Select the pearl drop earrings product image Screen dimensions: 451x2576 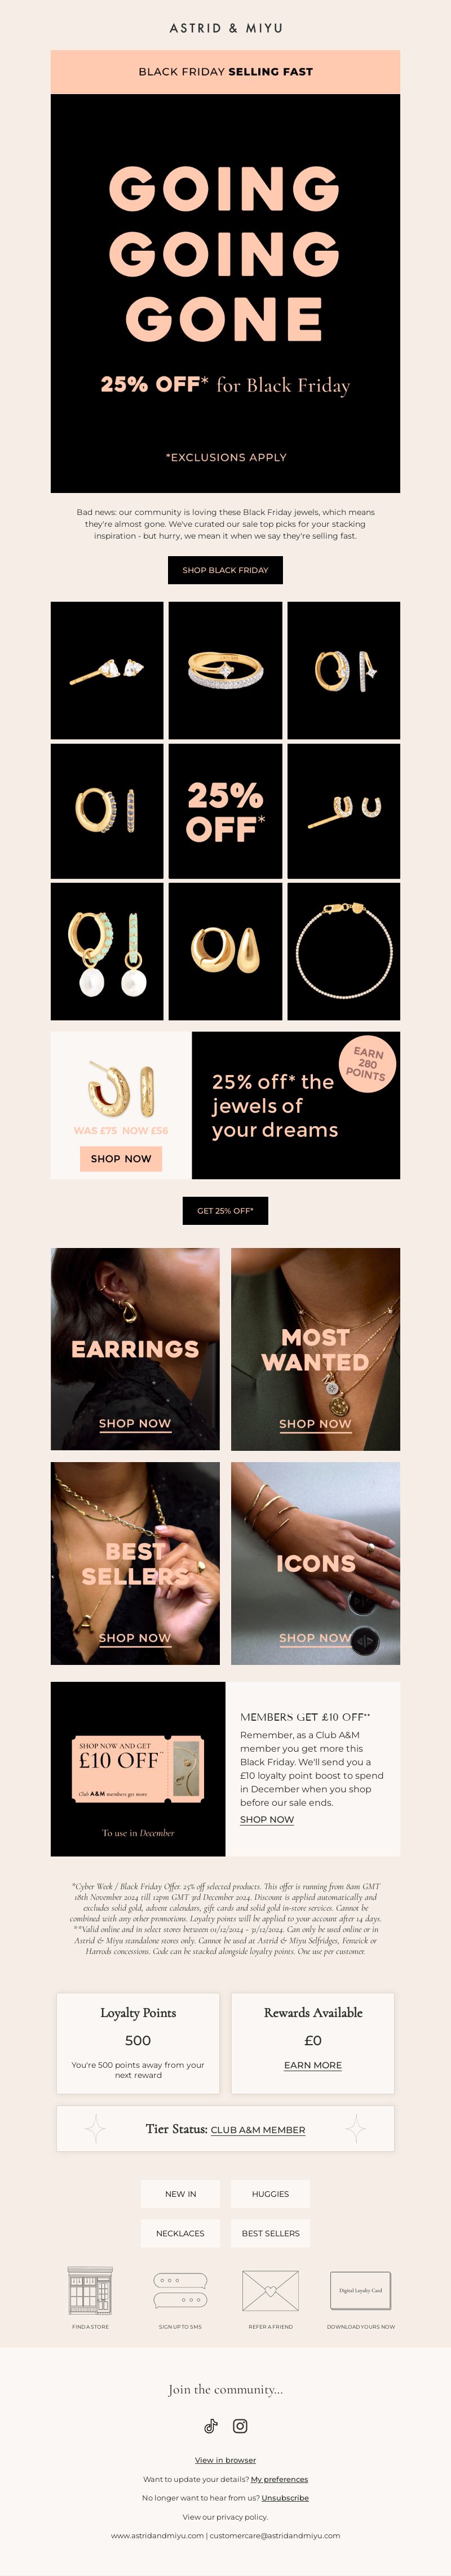coord(107,951)
